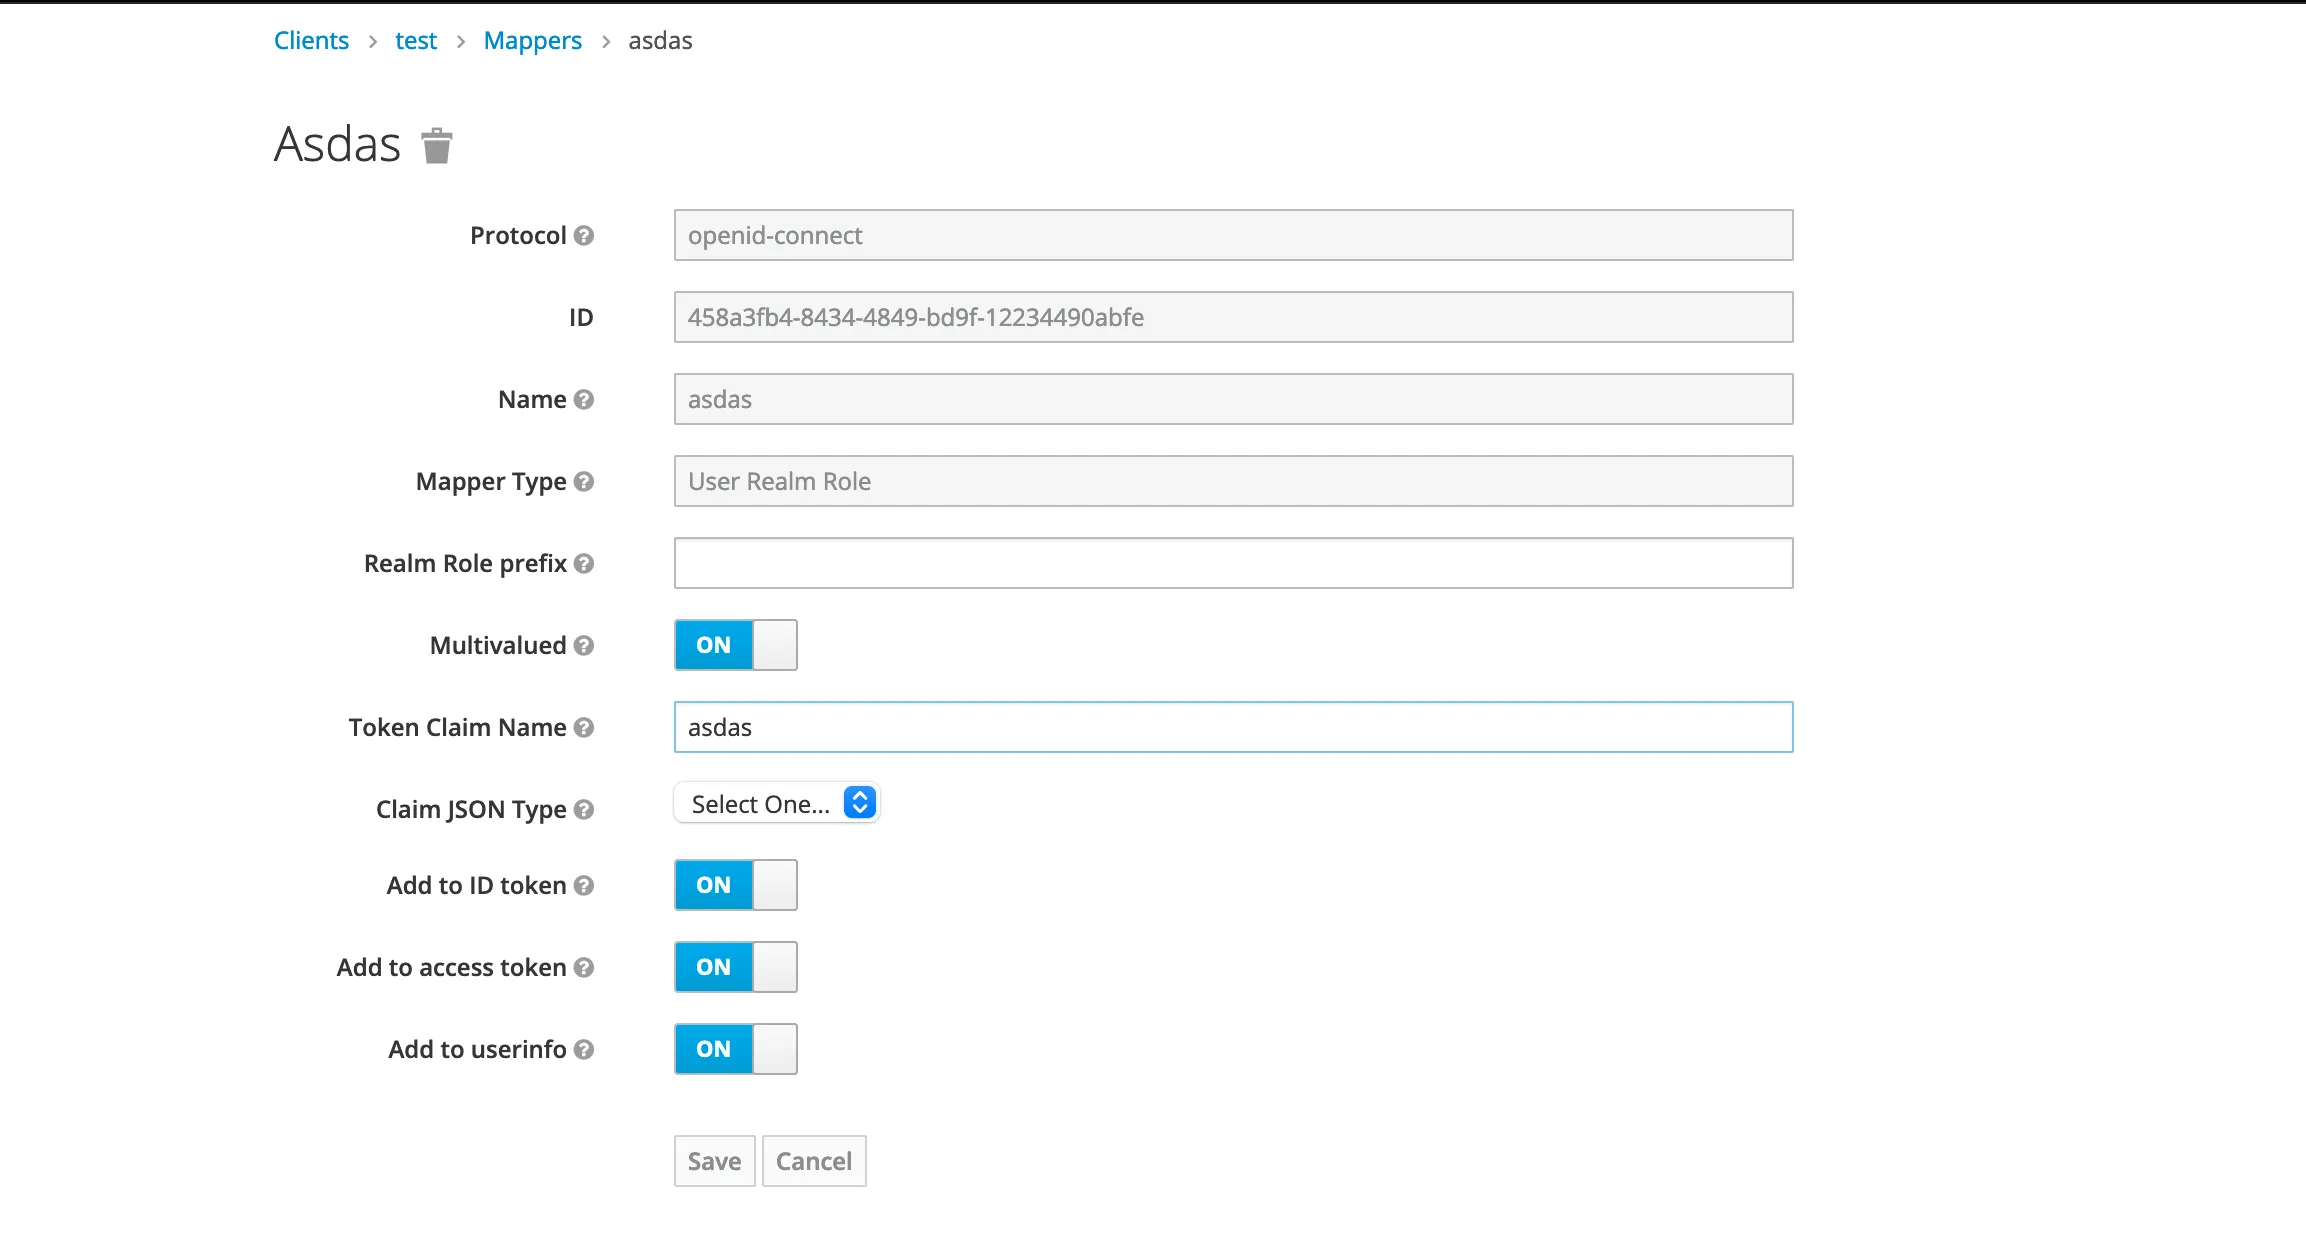Click the Name help question icon
The image size is (2306, 1240).
pos(584,399)
